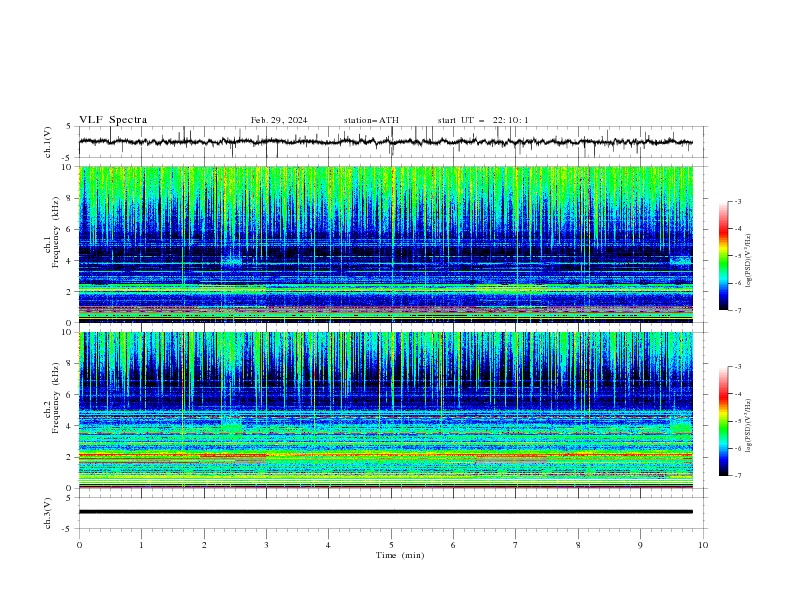Click time axis tick label "4"
Viewport: 792px width, 612px height.
(328, 545)
